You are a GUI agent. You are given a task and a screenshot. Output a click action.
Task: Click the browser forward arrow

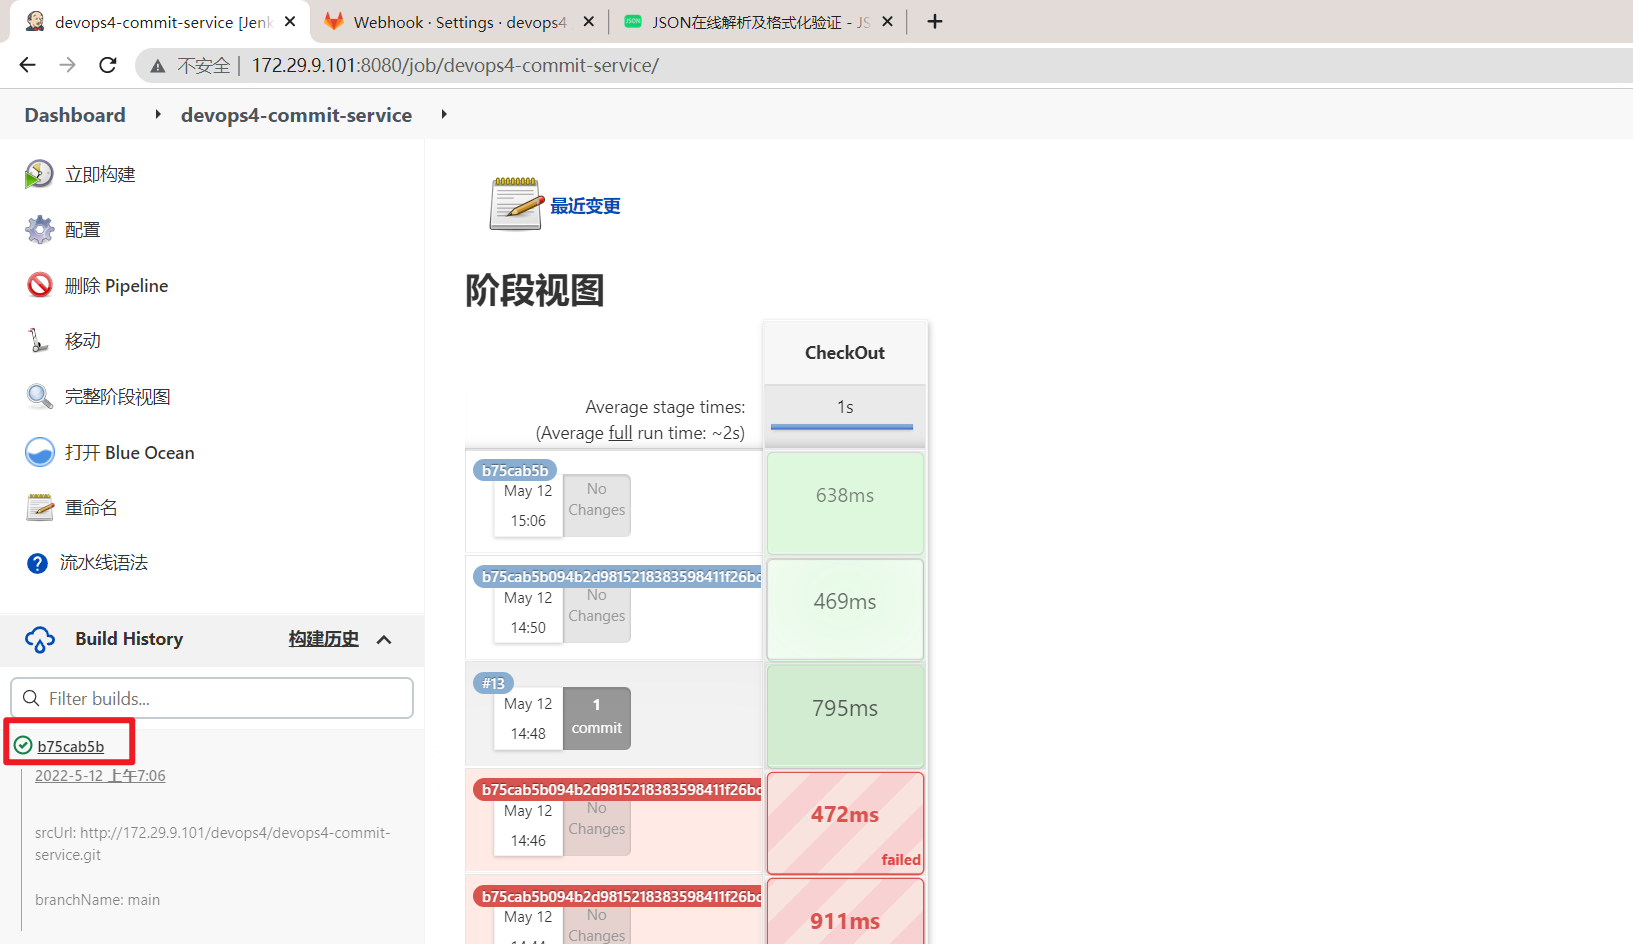pyautogui.click(x=67, y=65)
